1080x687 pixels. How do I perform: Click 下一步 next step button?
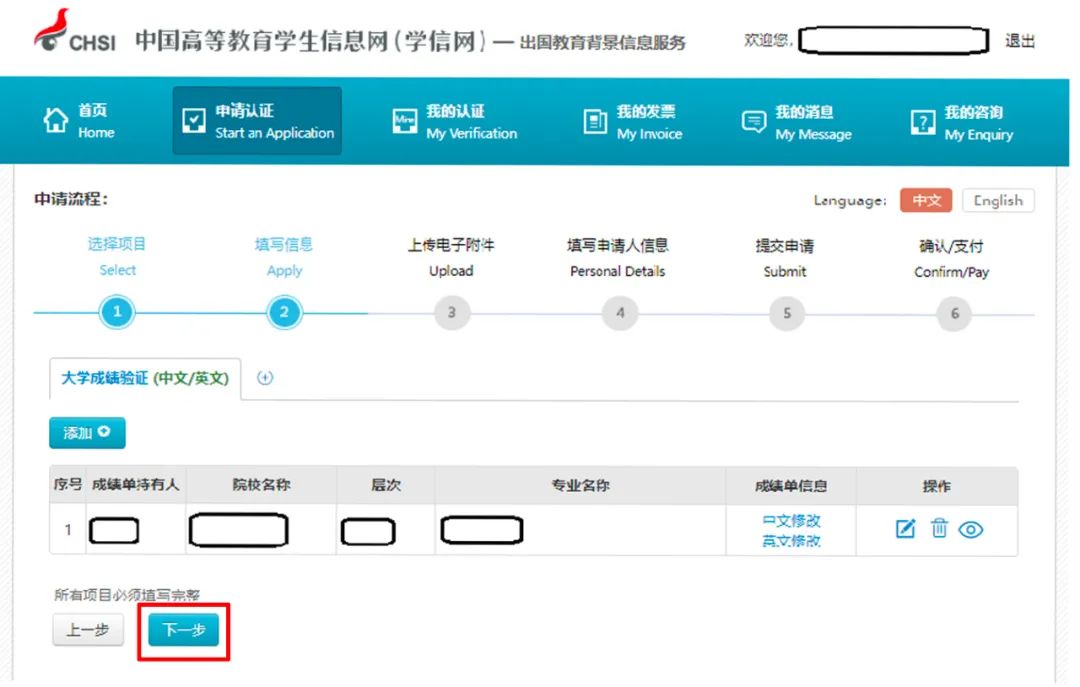coord(184,630)
